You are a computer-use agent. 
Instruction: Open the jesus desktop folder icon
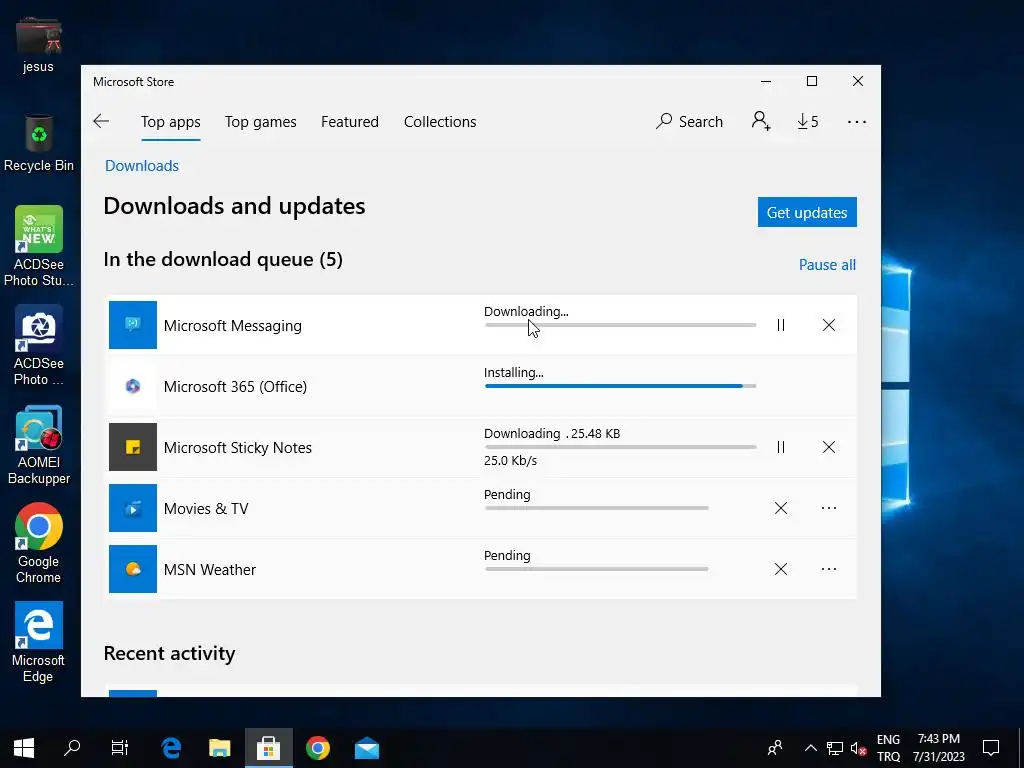click(x=38, y=44)
